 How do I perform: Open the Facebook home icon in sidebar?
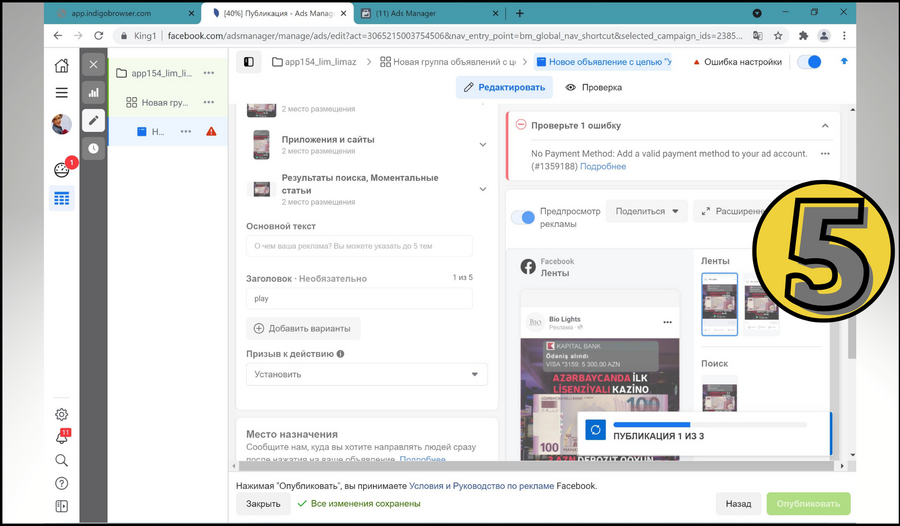click(61, 66)
